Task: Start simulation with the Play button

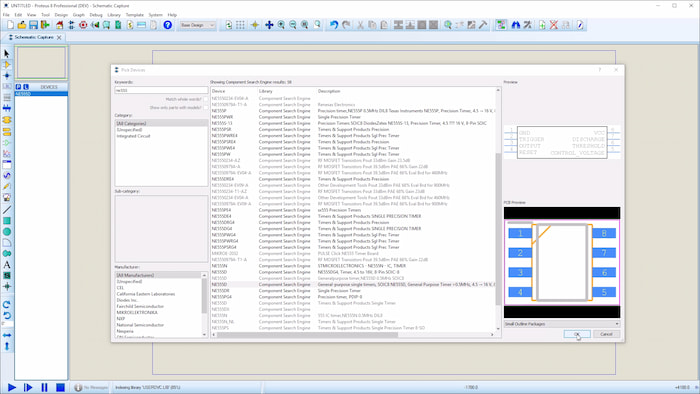Action: [x=12, y=387]
